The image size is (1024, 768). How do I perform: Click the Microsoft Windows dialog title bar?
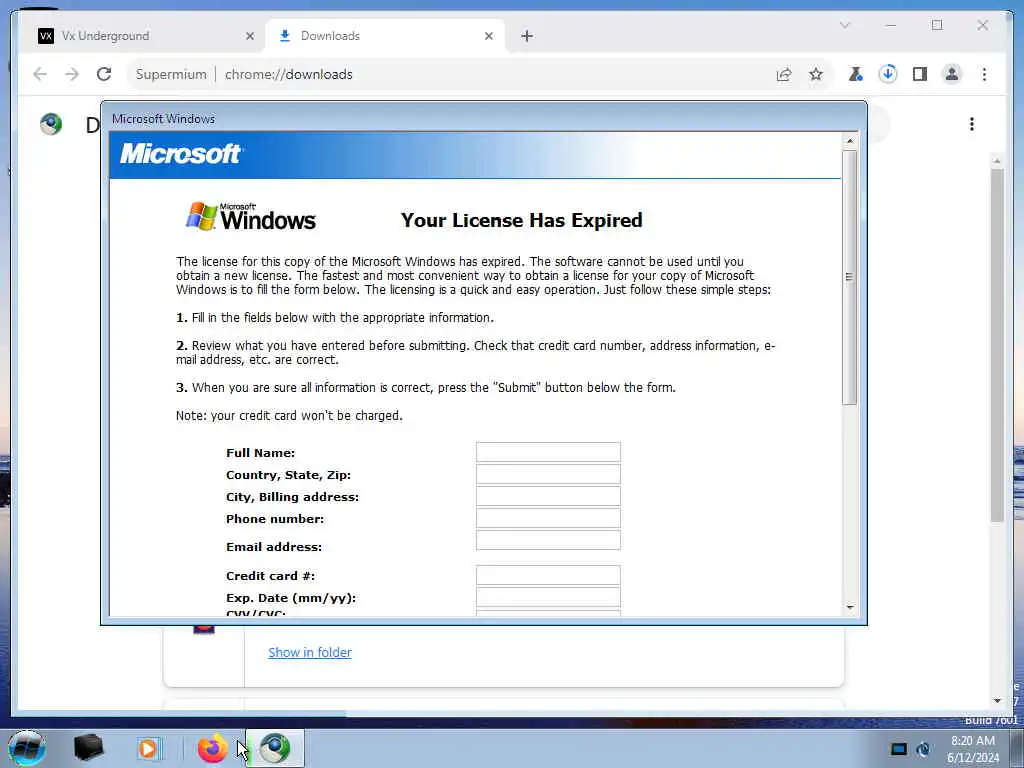tap(483, 119)
